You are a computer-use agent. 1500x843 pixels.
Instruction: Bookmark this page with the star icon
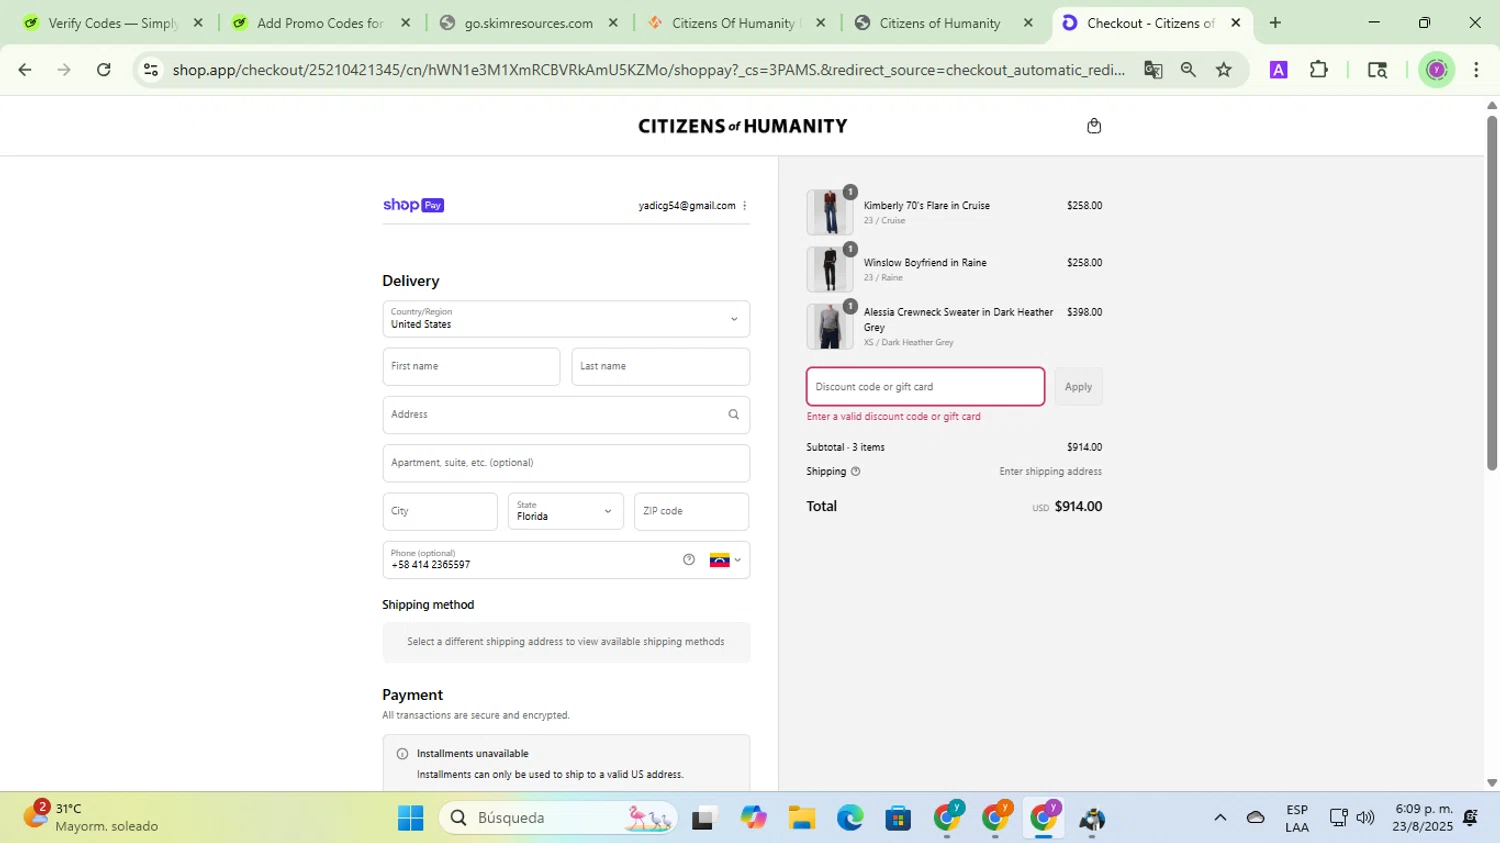1224,70
